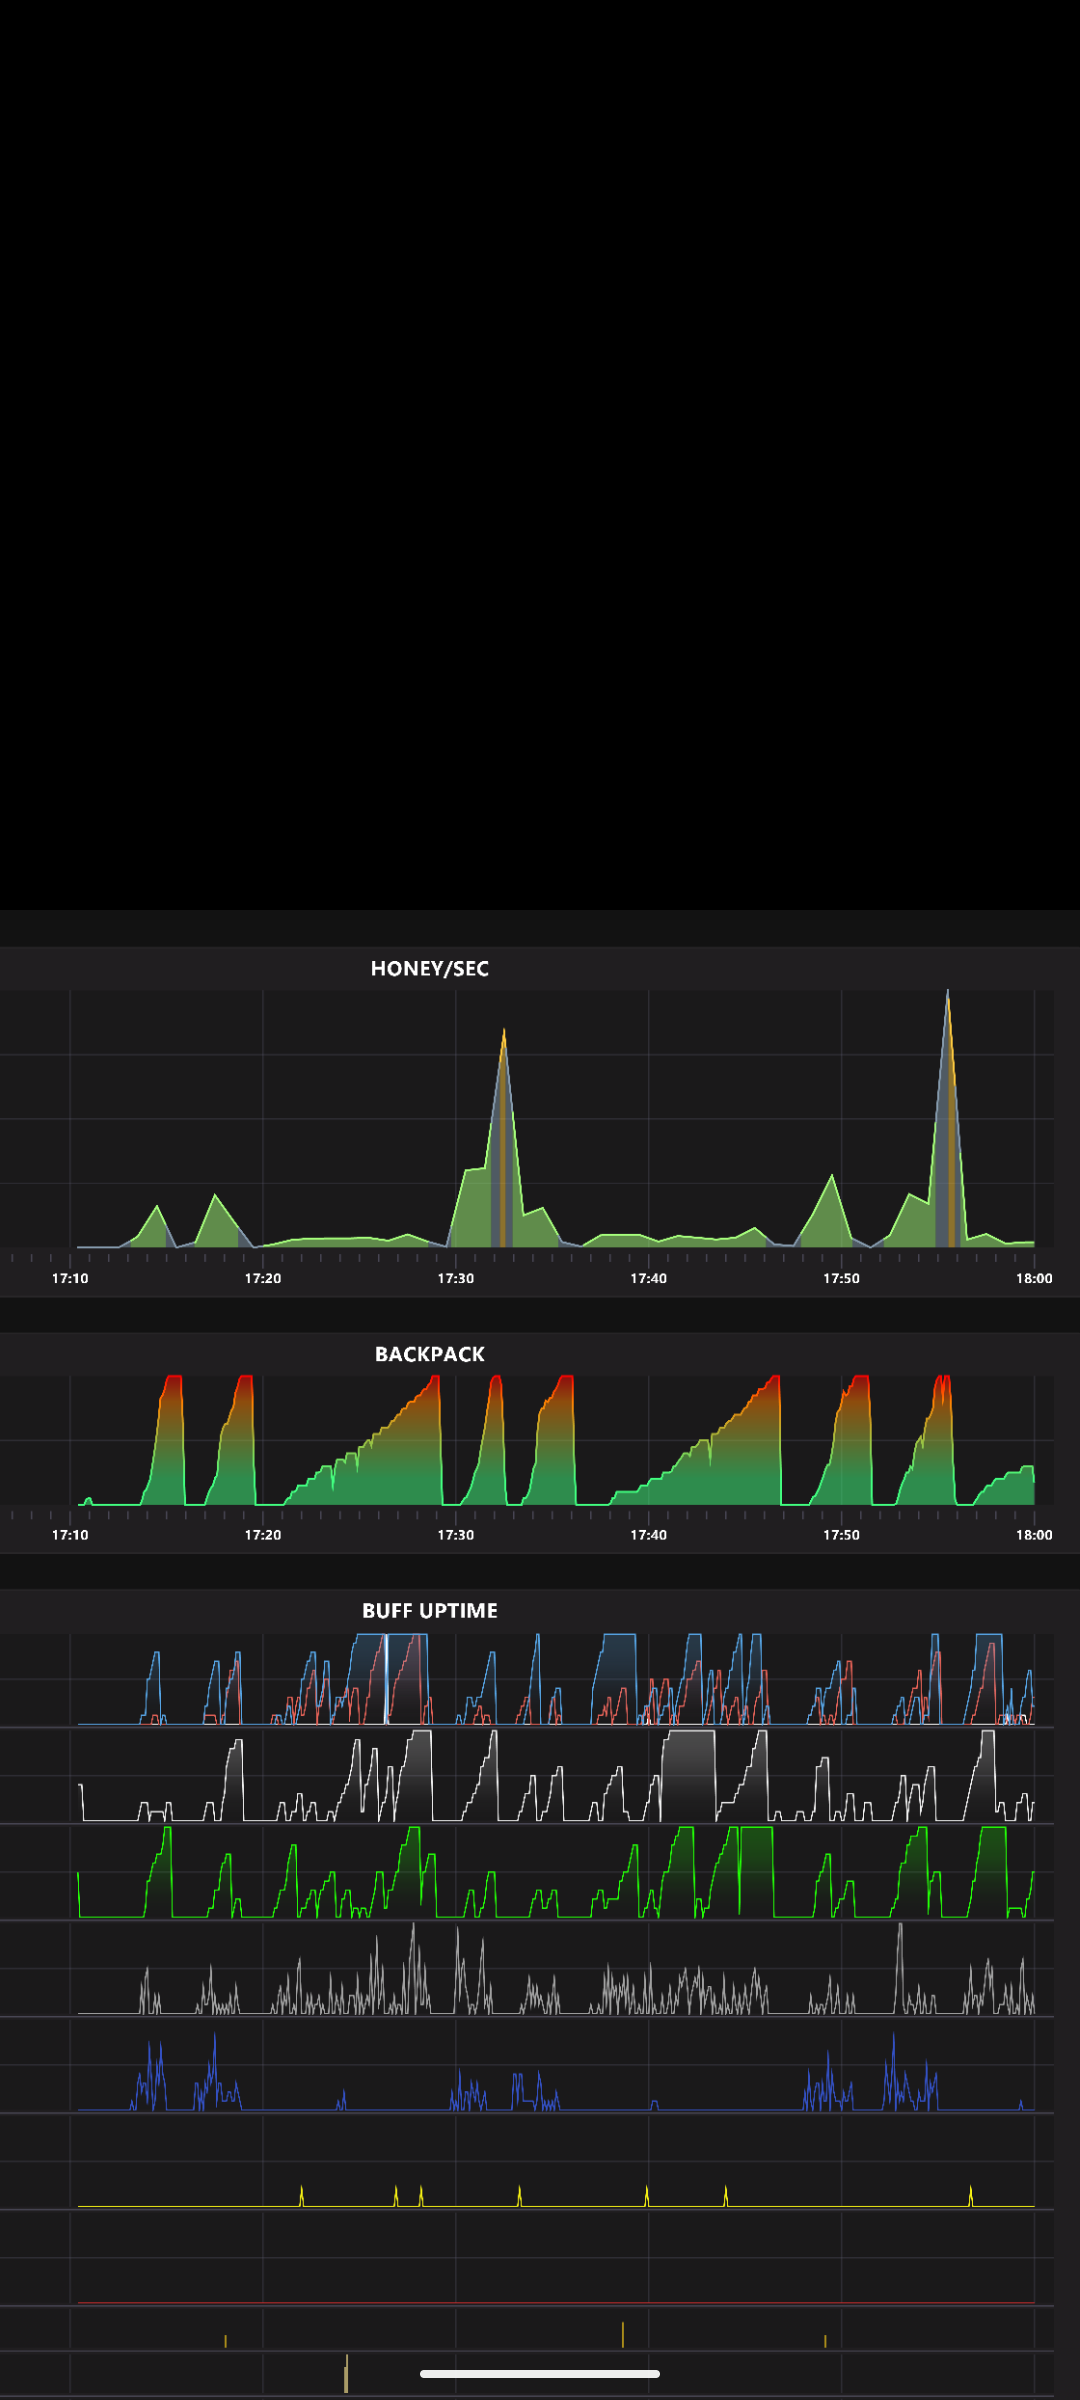Click tallest honey spike near 17:55

[x=948, y=994]
